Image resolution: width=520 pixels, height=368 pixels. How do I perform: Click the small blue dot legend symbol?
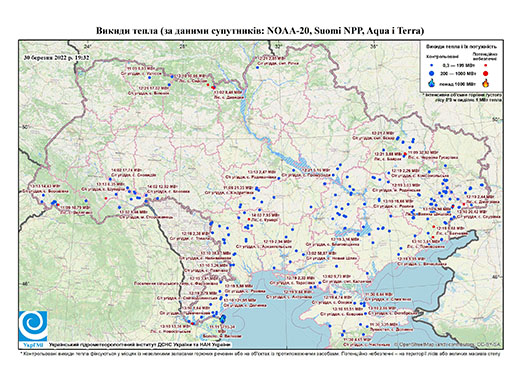(x=432, y=66)
